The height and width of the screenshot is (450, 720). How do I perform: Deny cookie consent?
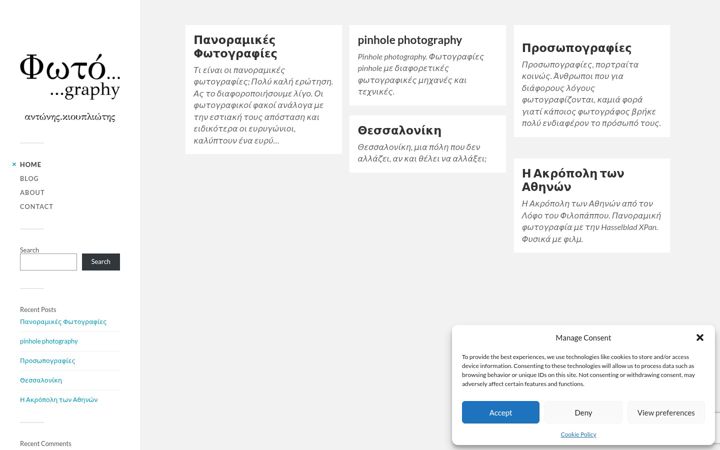583,412
